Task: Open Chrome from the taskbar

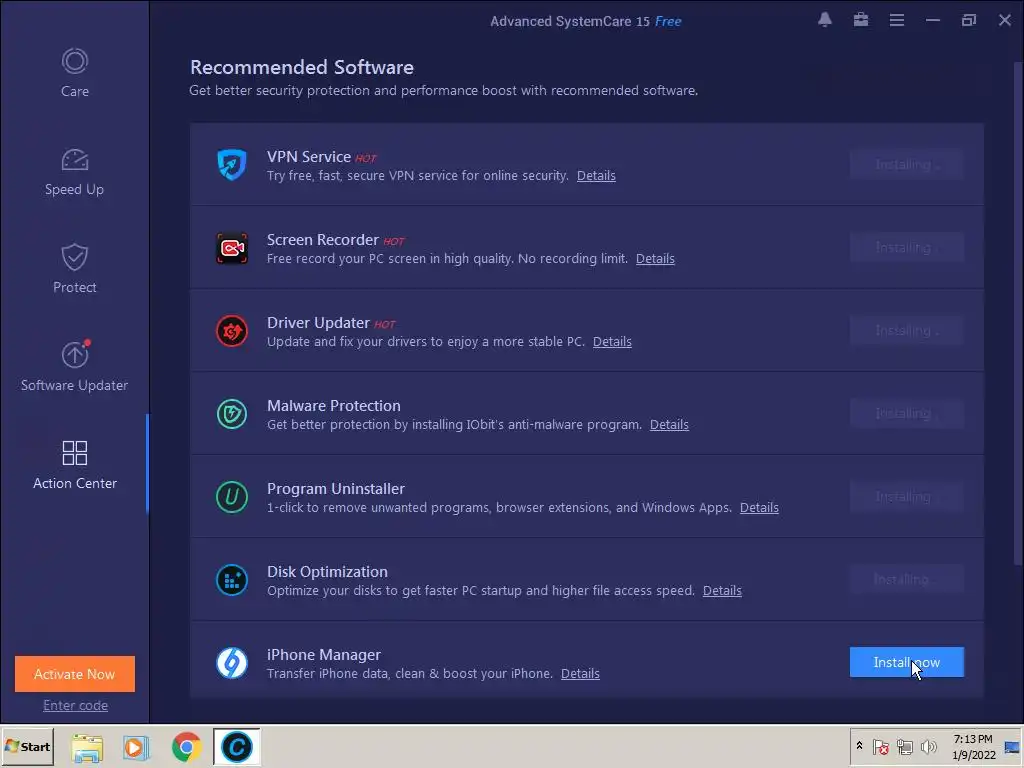Action: 186,746
